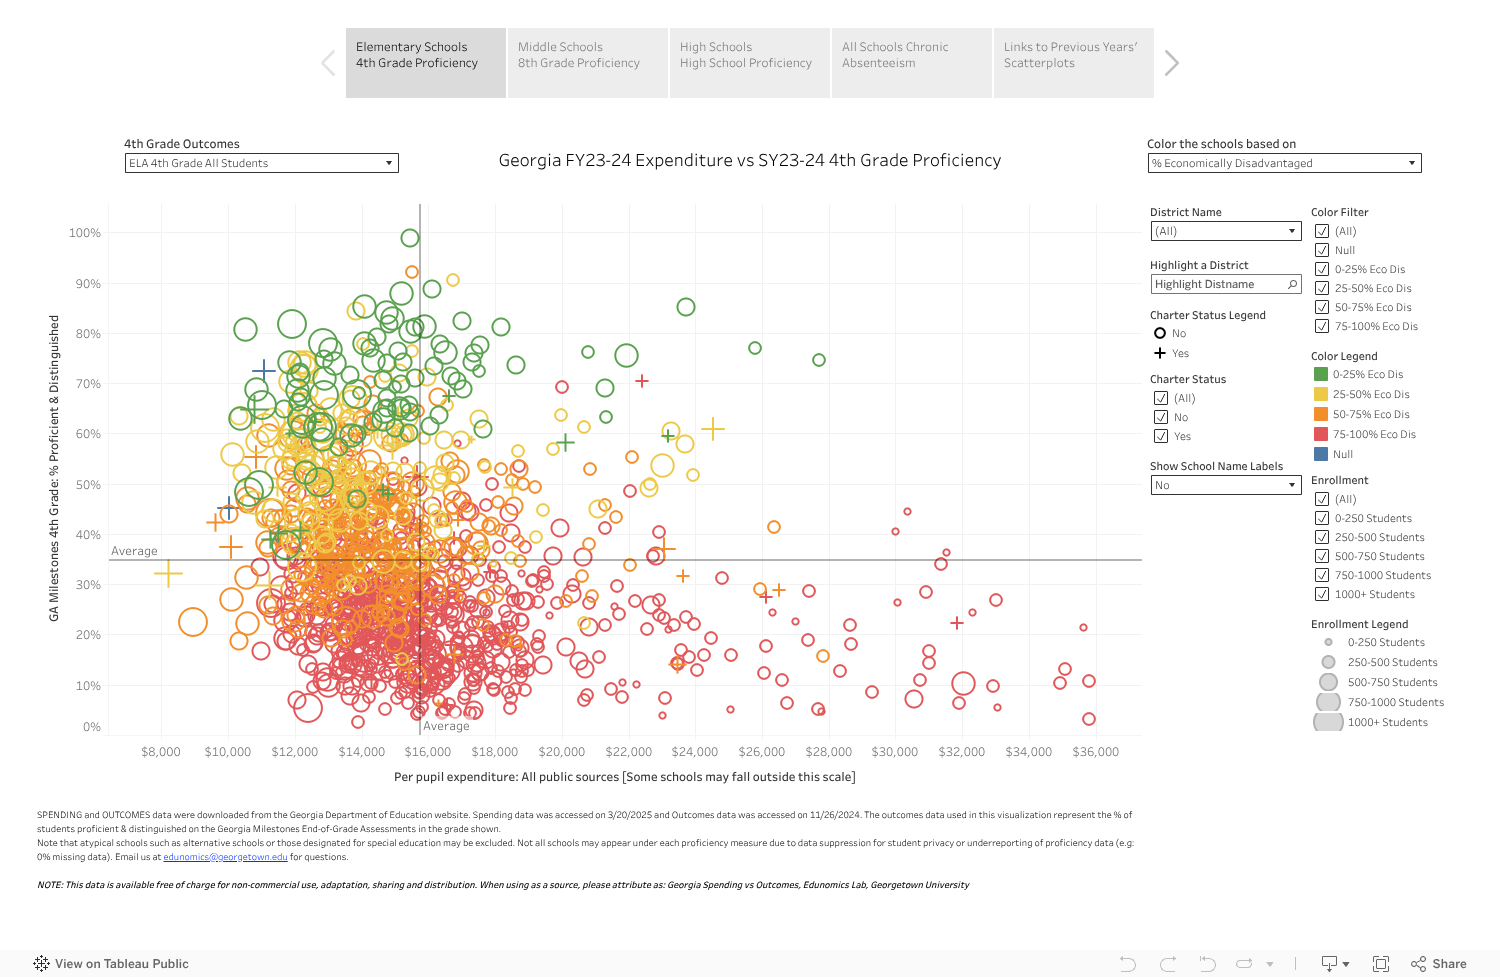Open the 4th Grade Outcomes dropdown
The width and height of the screenshot is (1500, 977).
point(262,163)
